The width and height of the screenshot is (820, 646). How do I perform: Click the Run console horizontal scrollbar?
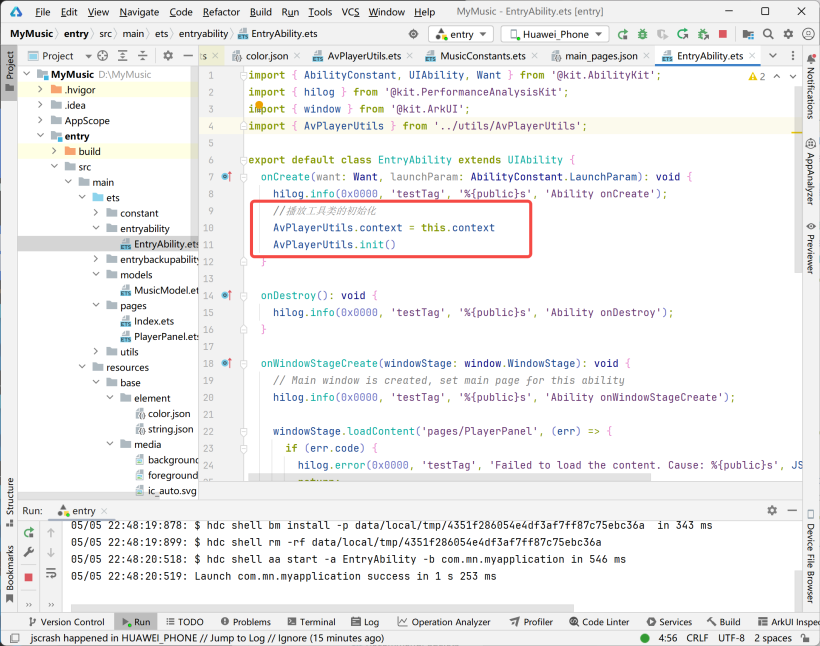click(322, 608)
